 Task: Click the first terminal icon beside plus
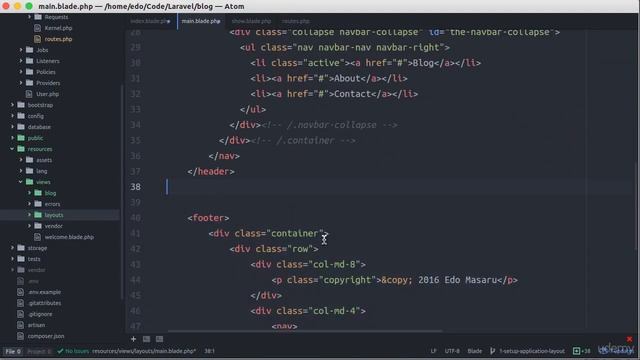pos(146,339)
